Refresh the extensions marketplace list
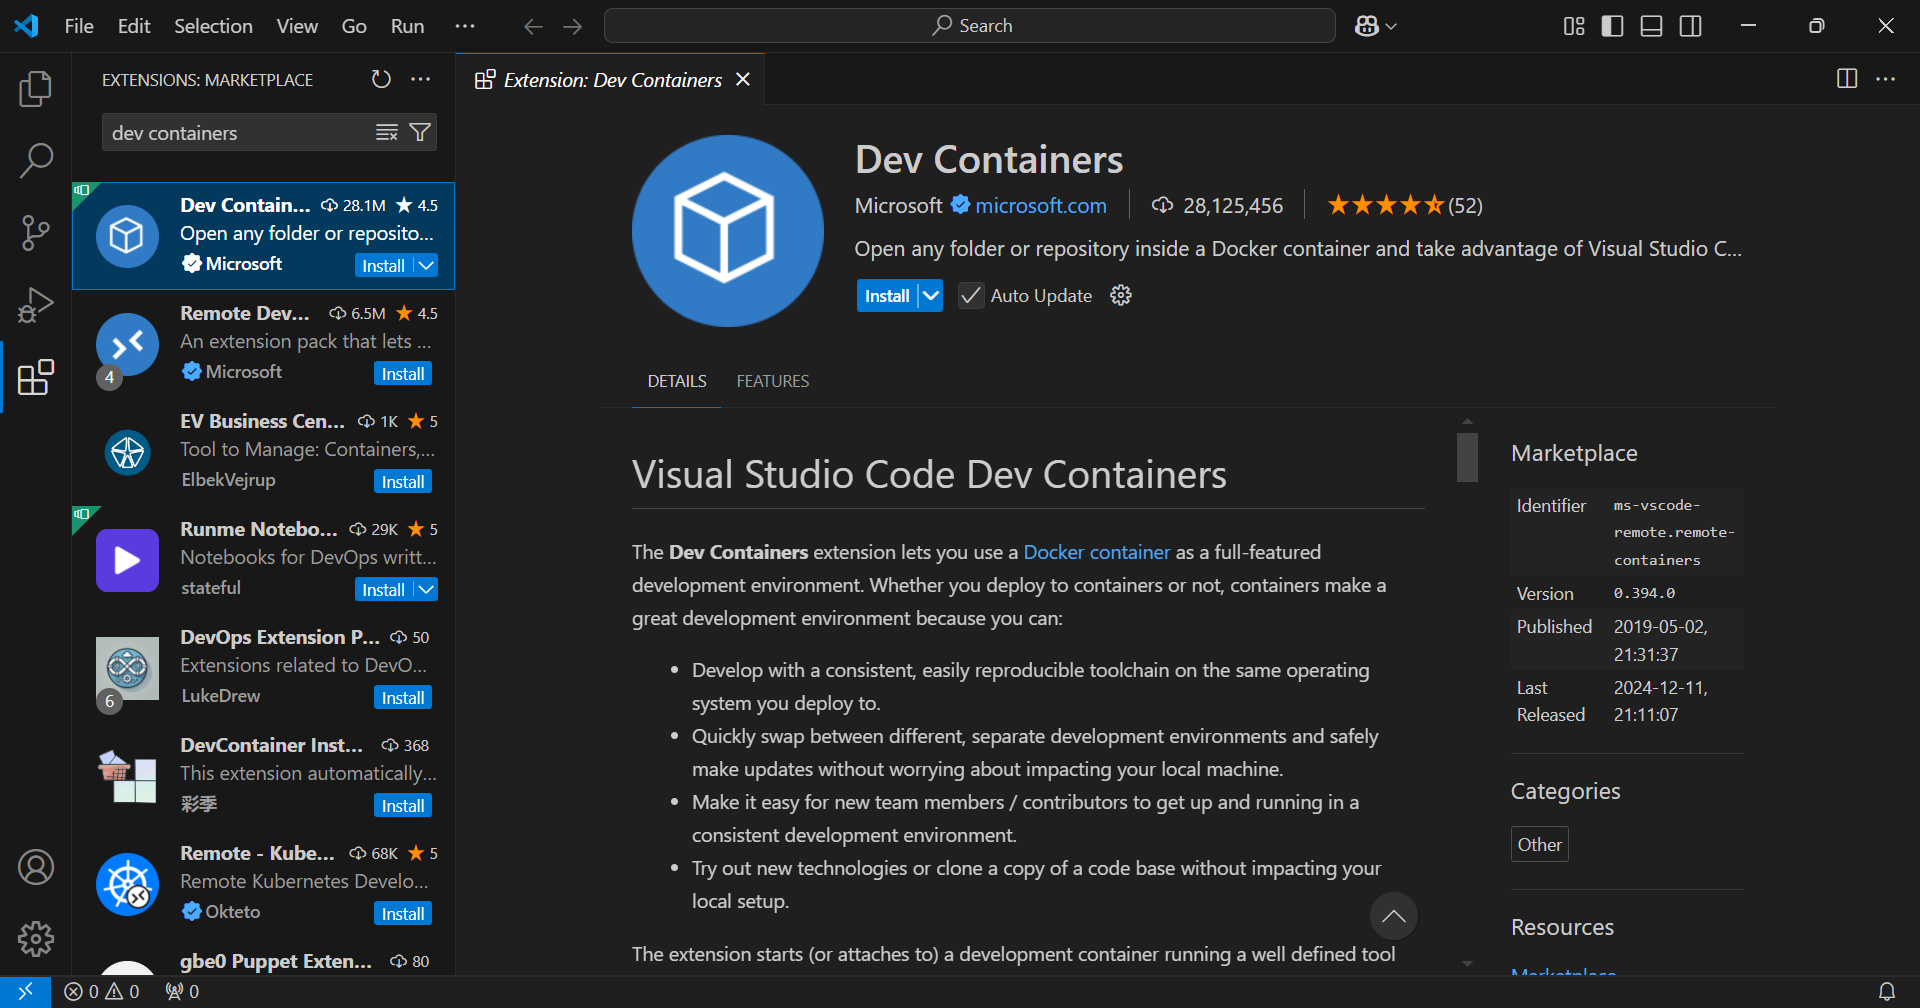The height and width of the screenshot is (1008, 1920). click(x=381, y=79)
